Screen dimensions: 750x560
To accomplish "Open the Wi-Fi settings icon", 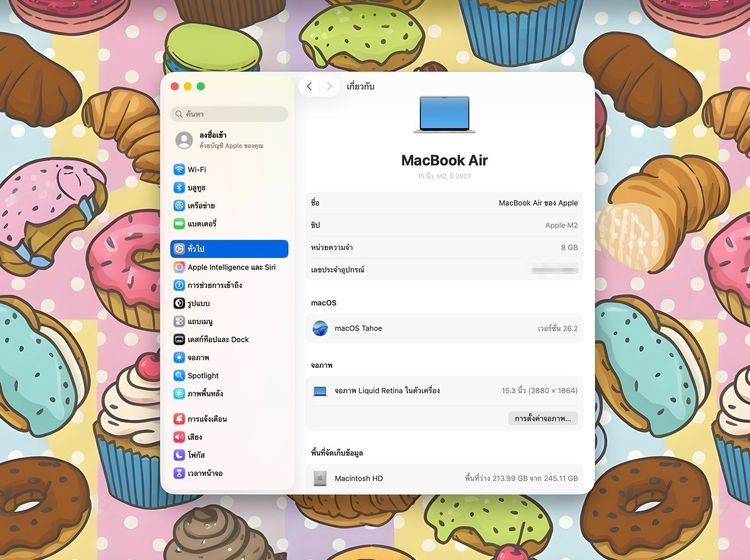I will tap(179, 169).
